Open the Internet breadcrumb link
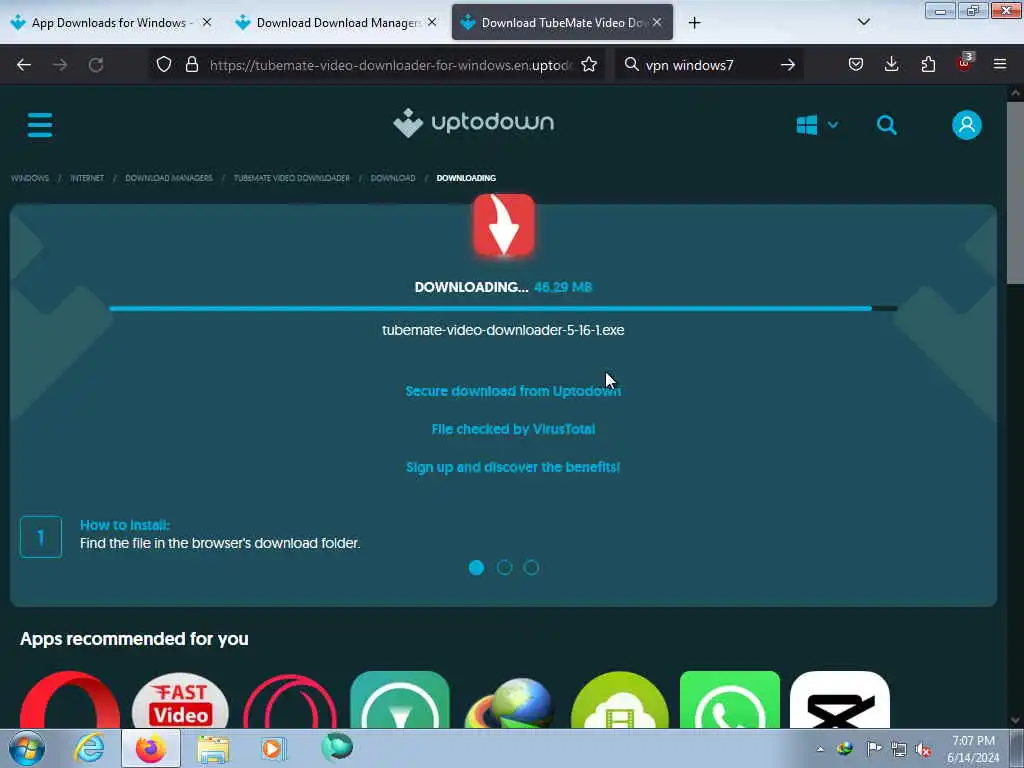This screenshot has height=768, width=1024. tap(87, 178)
